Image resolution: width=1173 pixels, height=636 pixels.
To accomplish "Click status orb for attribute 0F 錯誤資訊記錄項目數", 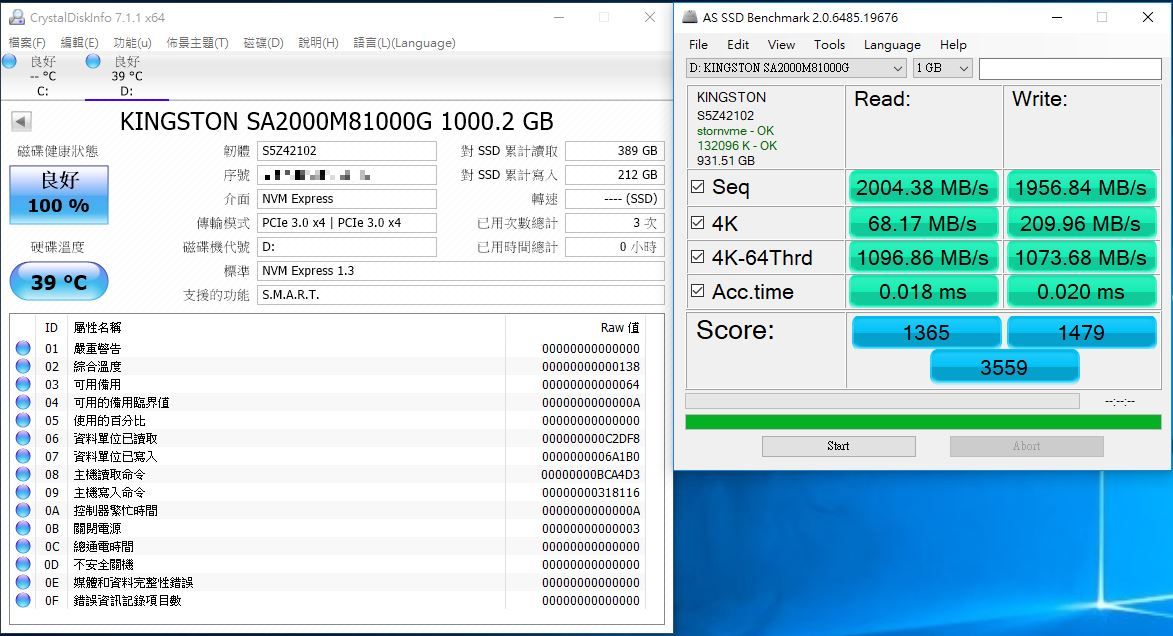I will pyautogui.click(x=23, y=599).
